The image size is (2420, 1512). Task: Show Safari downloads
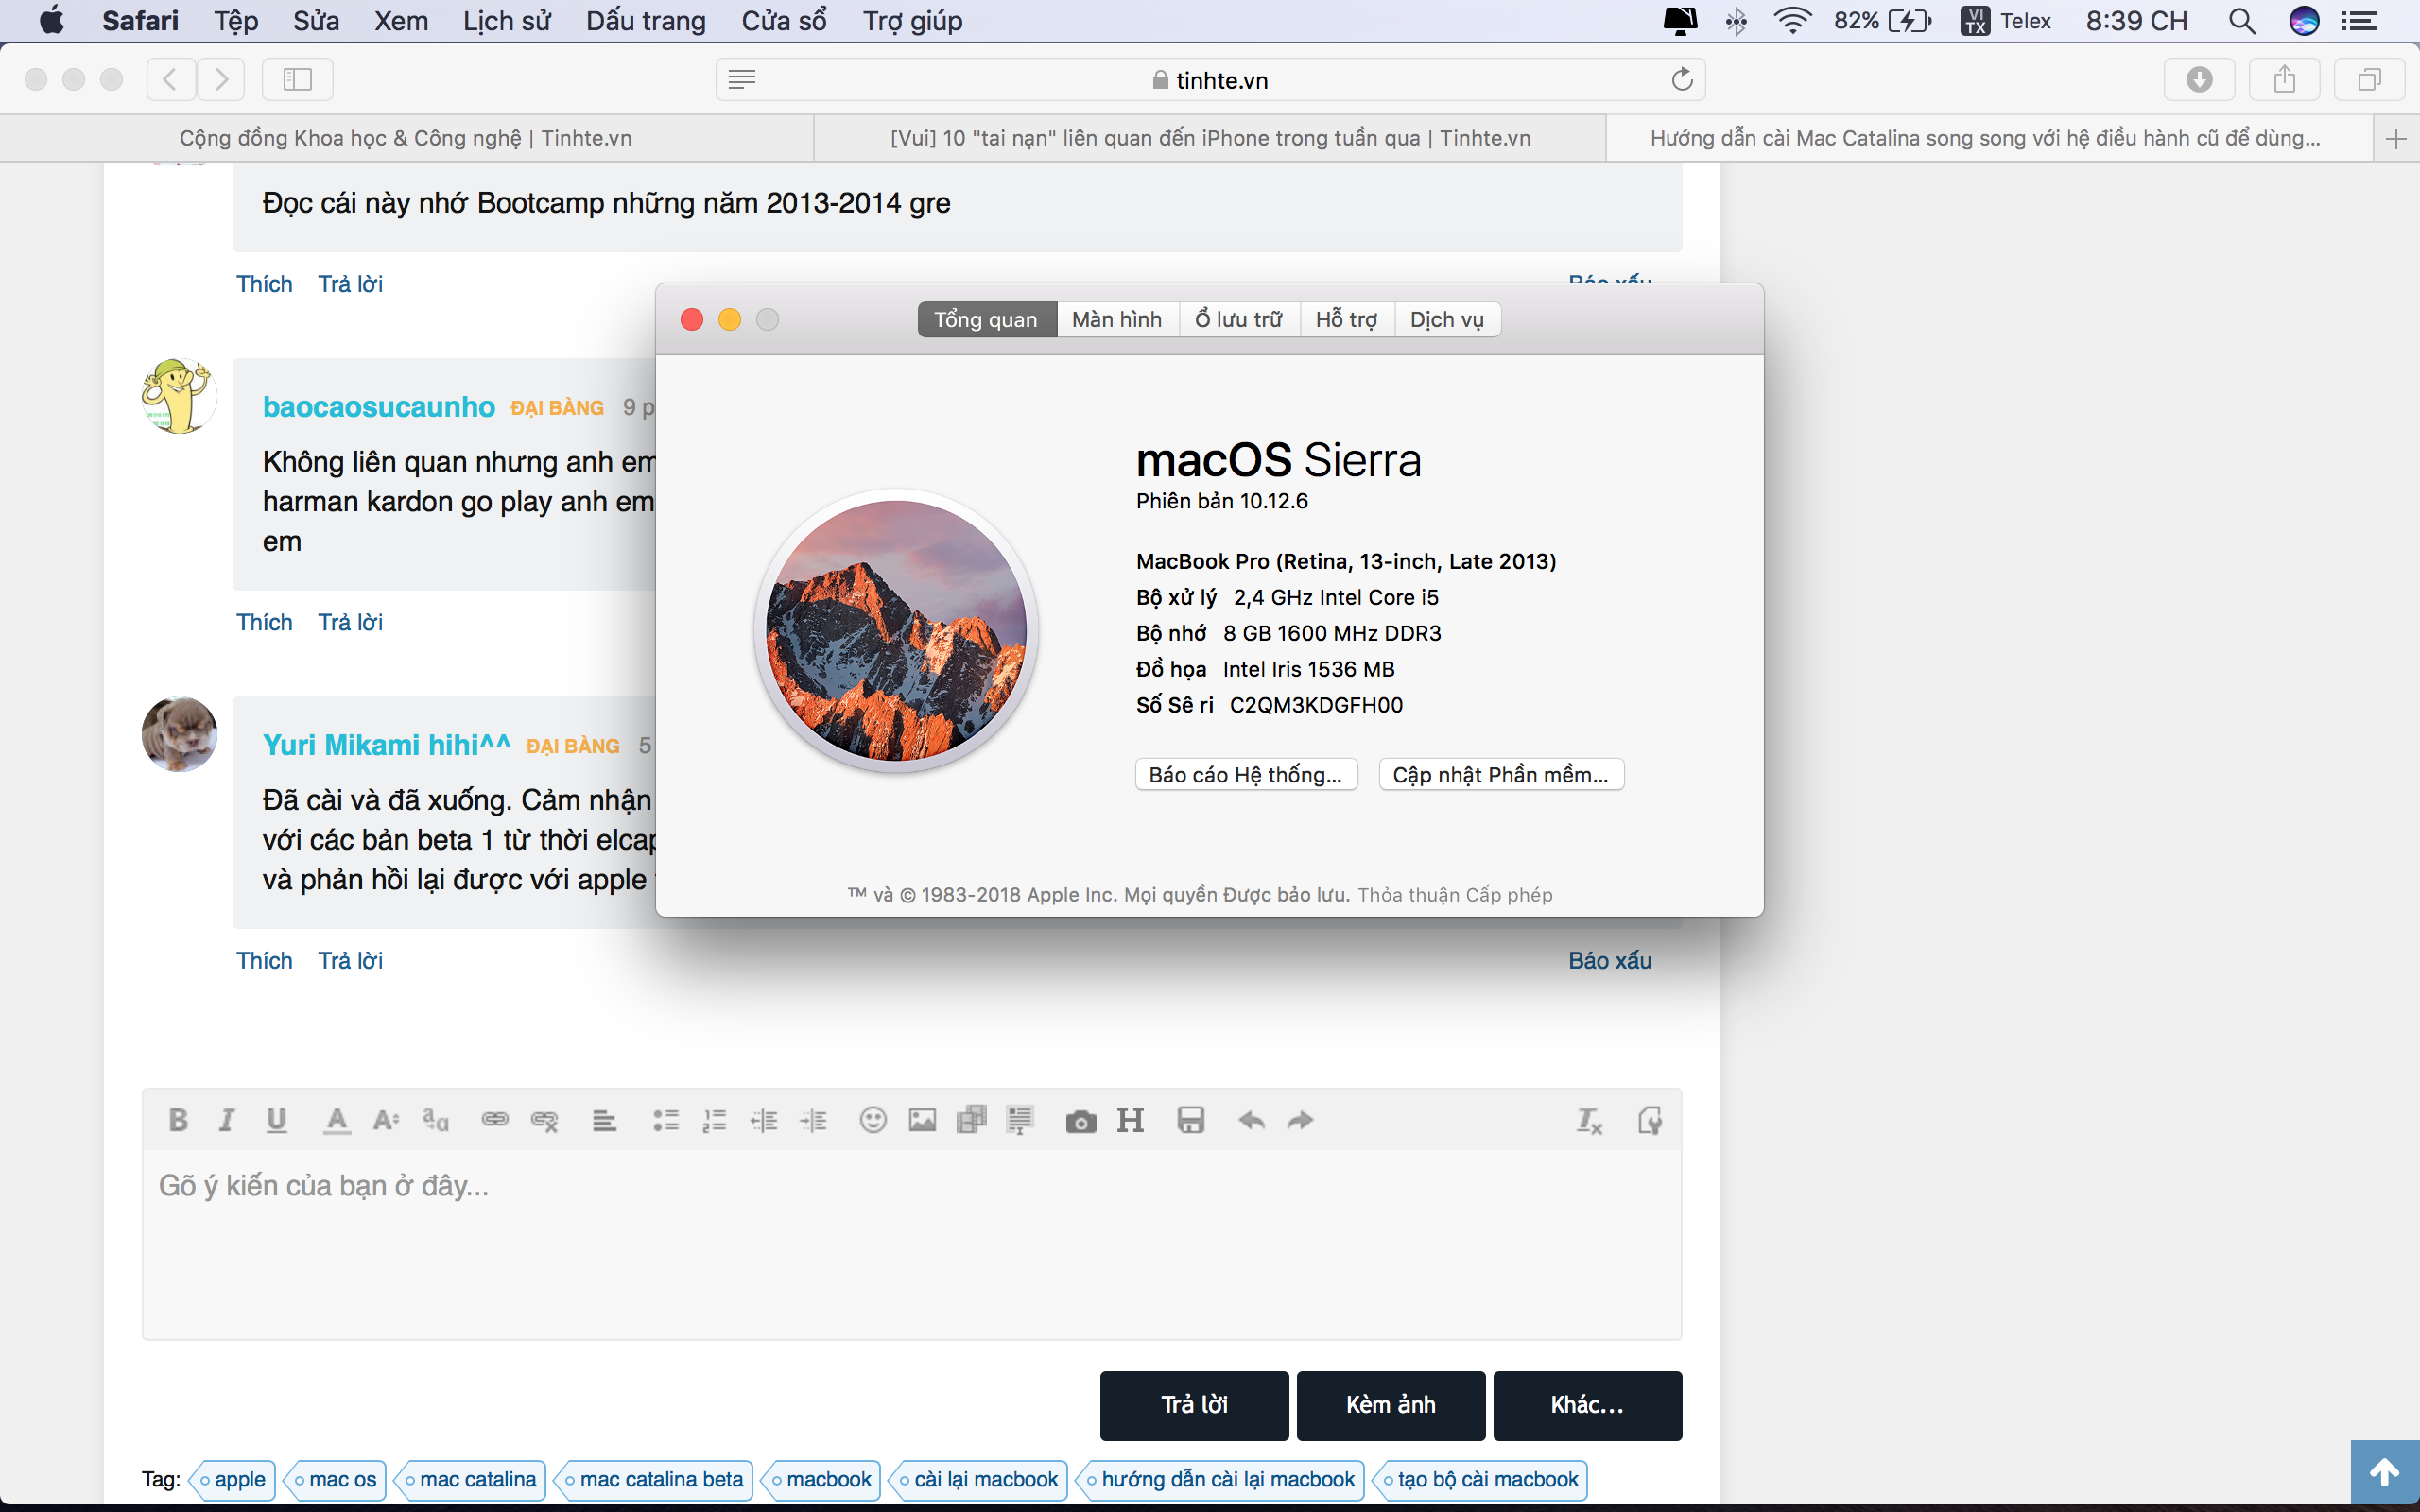(x=2199, y=79)
